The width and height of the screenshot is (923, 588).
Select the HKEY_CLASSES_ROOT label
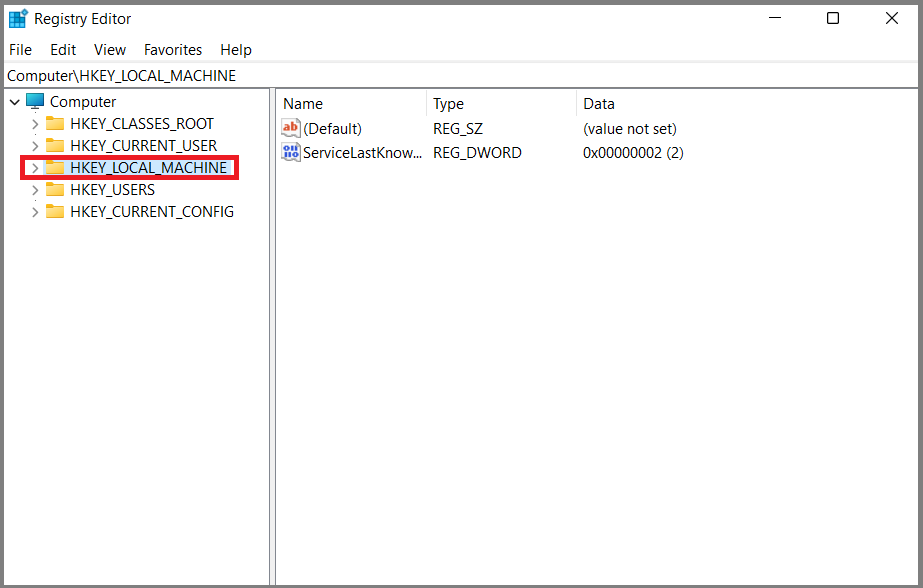point(142,124)
